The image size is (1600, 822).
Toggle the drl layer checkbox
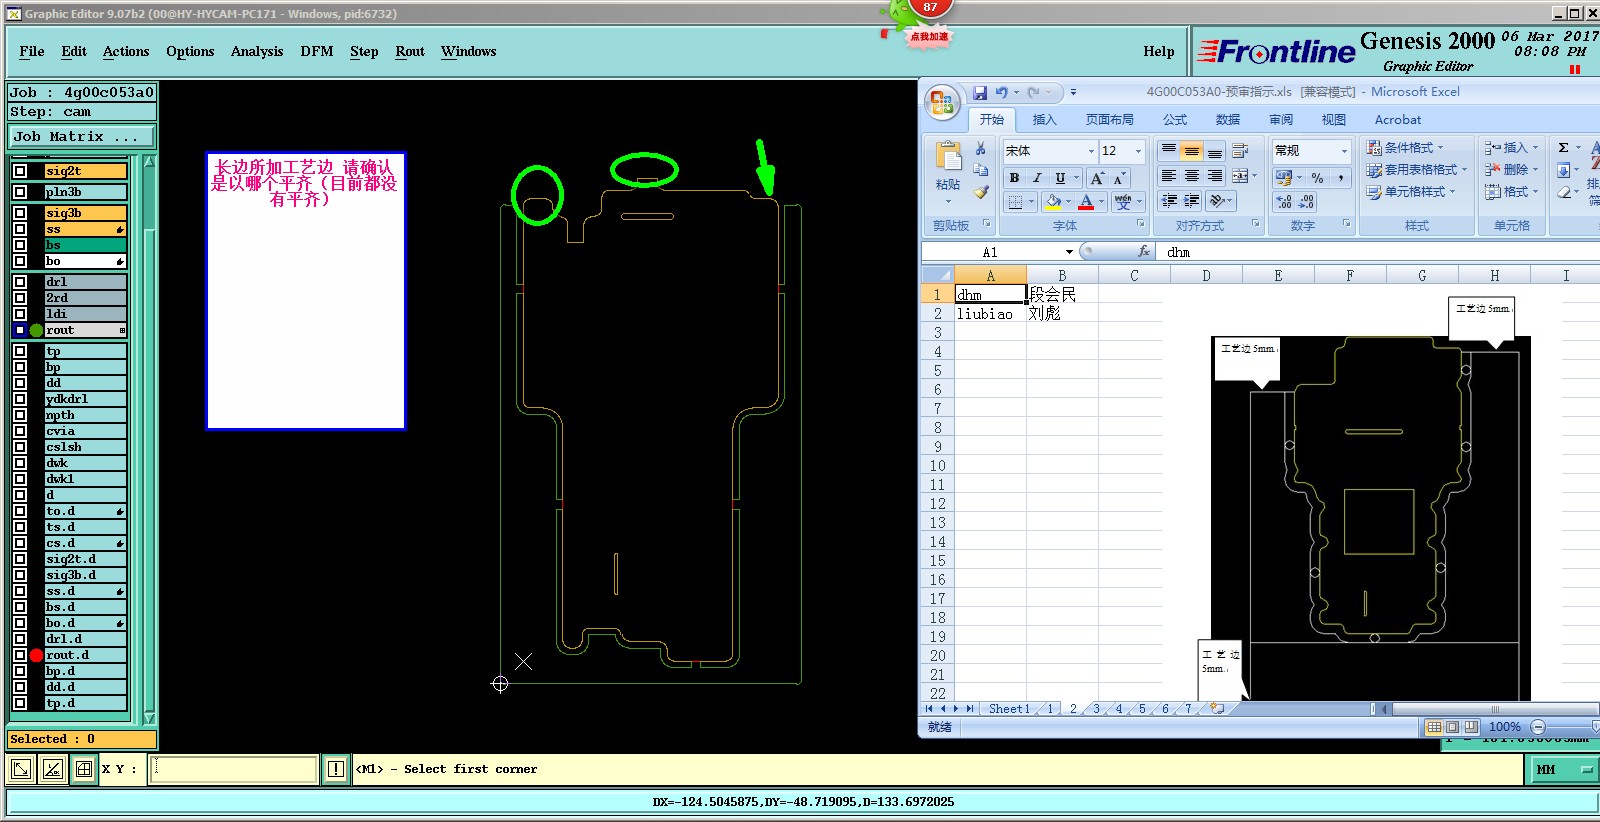(x=20, y=282)
